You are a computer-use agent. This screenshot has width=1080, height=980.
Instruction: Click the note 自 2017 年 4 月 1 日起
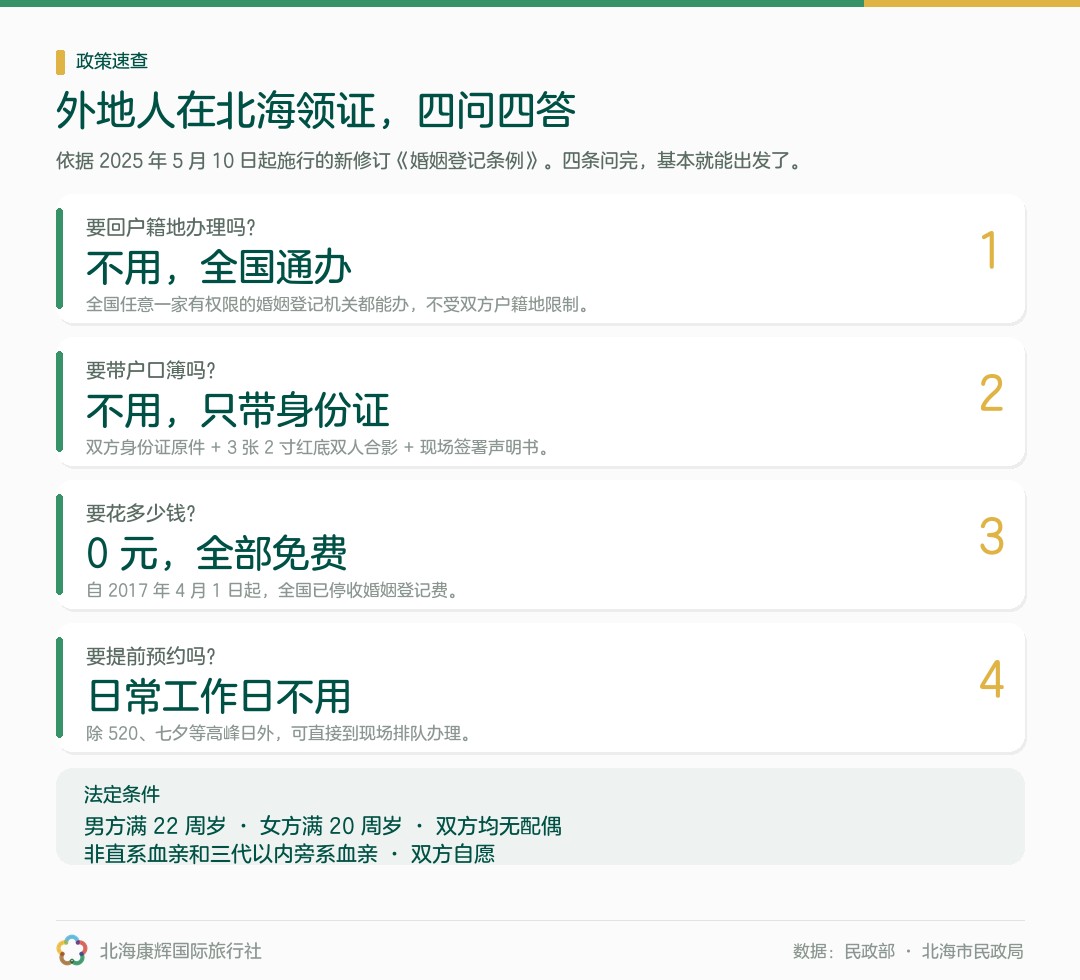(x=272, y=590)
